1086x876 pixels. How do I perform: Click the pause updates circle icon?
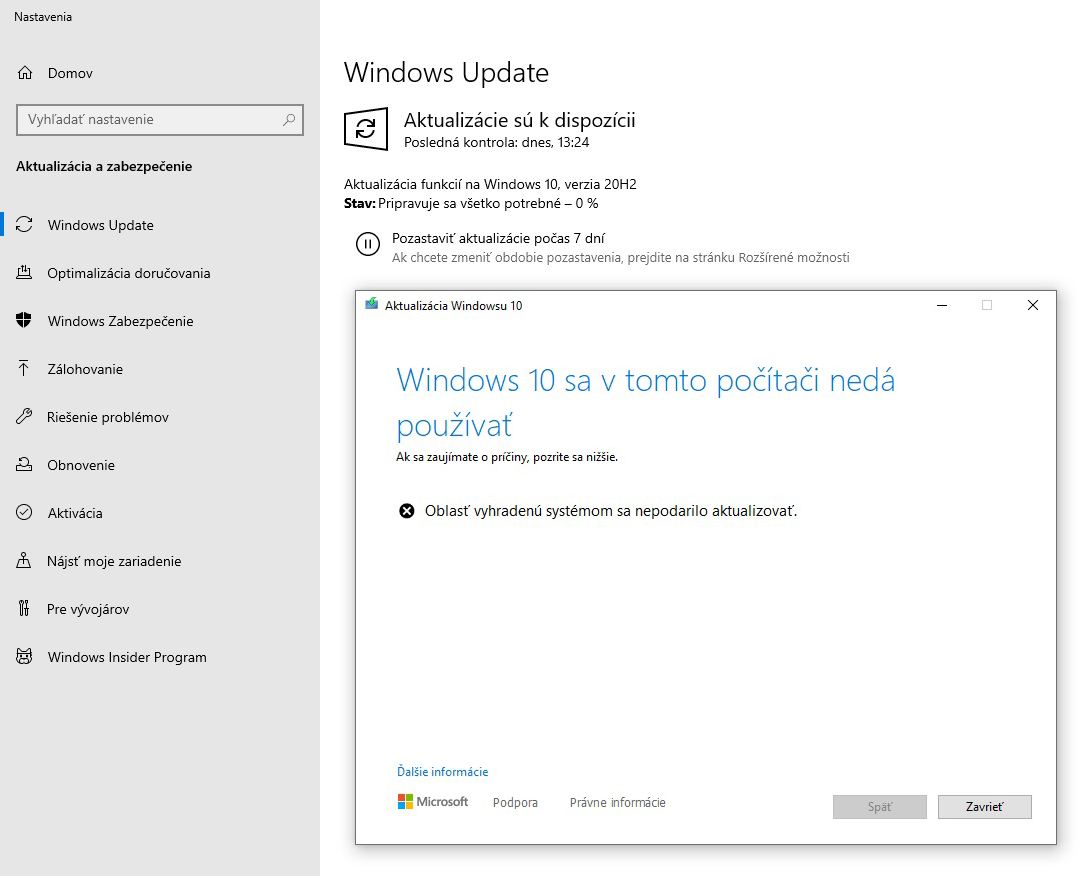(x=368, y=244)
